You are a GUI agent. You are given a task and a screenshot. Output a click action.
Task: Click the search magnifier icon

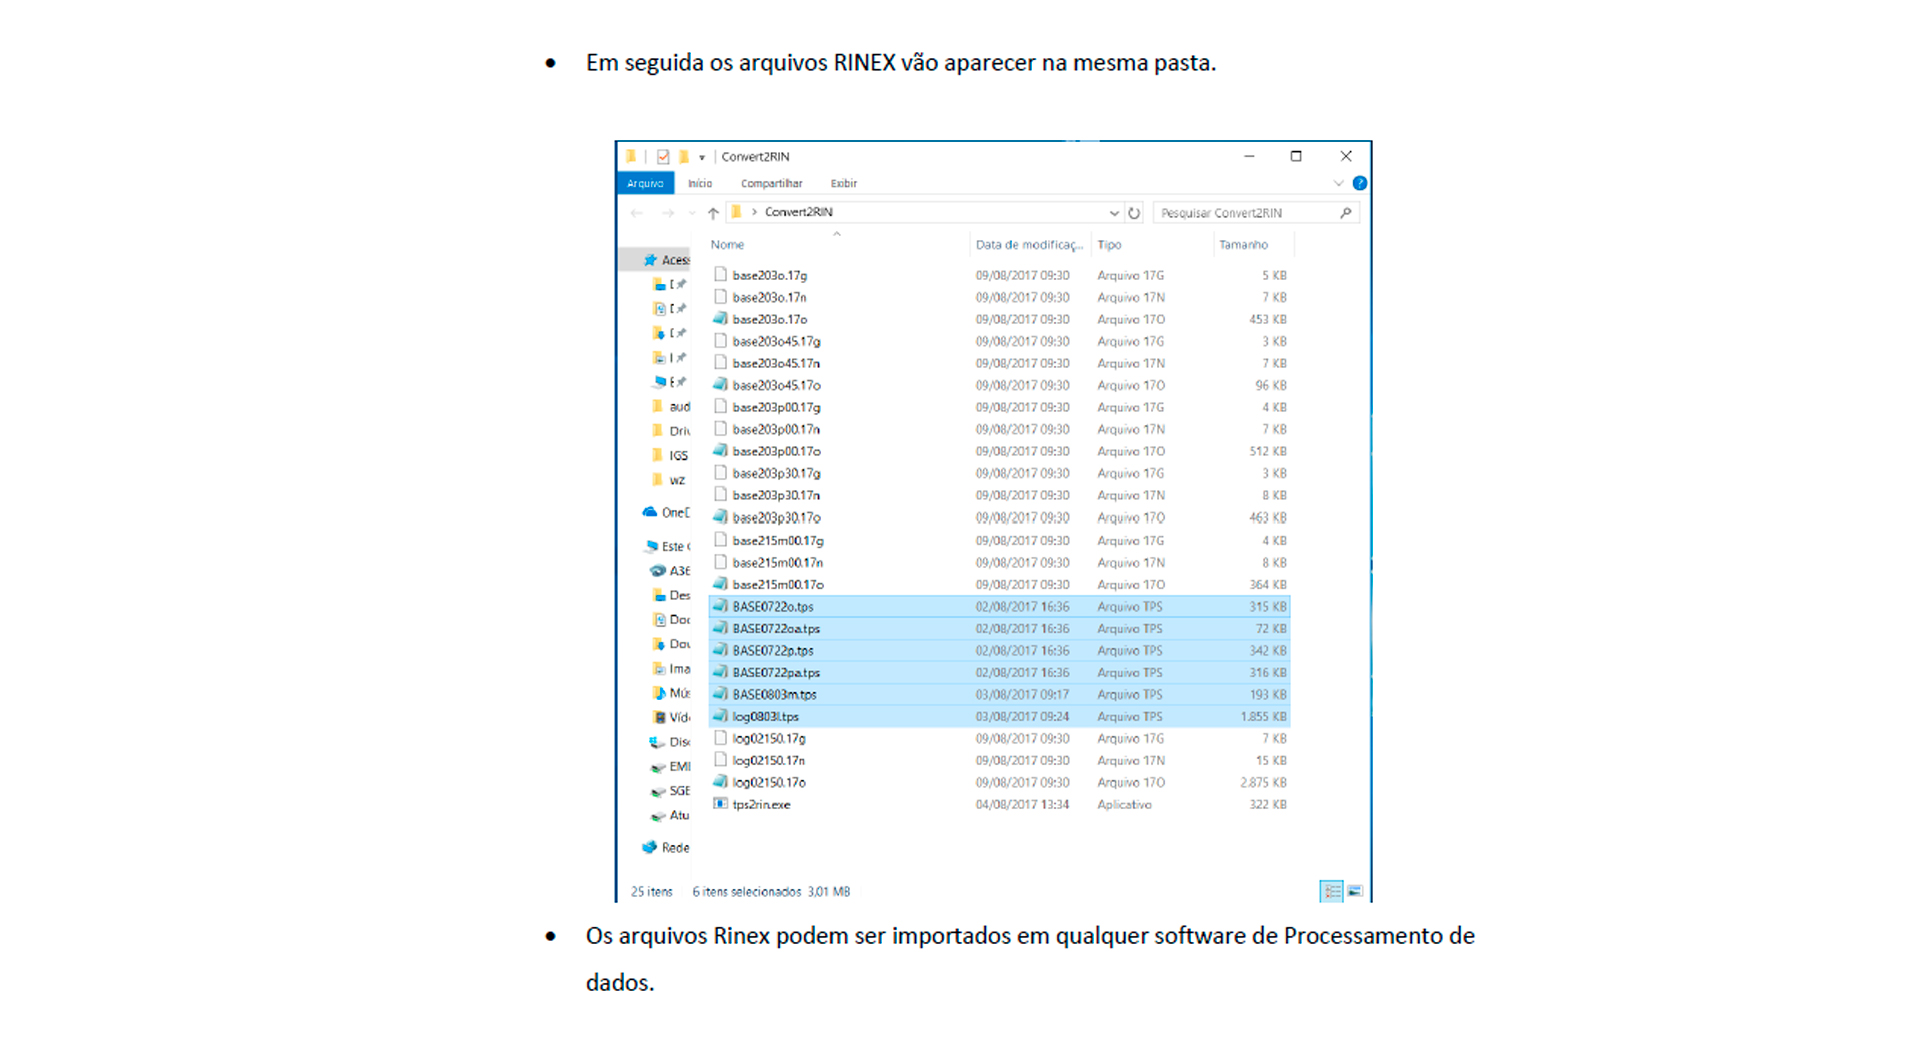point(1345,213)
